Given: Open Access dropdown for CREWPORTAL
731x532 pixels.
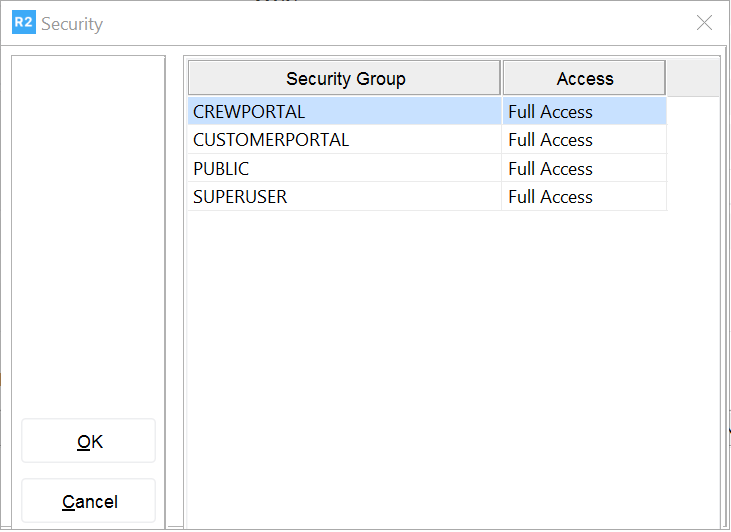Looking at the screenshot, I should pos(584,112).
